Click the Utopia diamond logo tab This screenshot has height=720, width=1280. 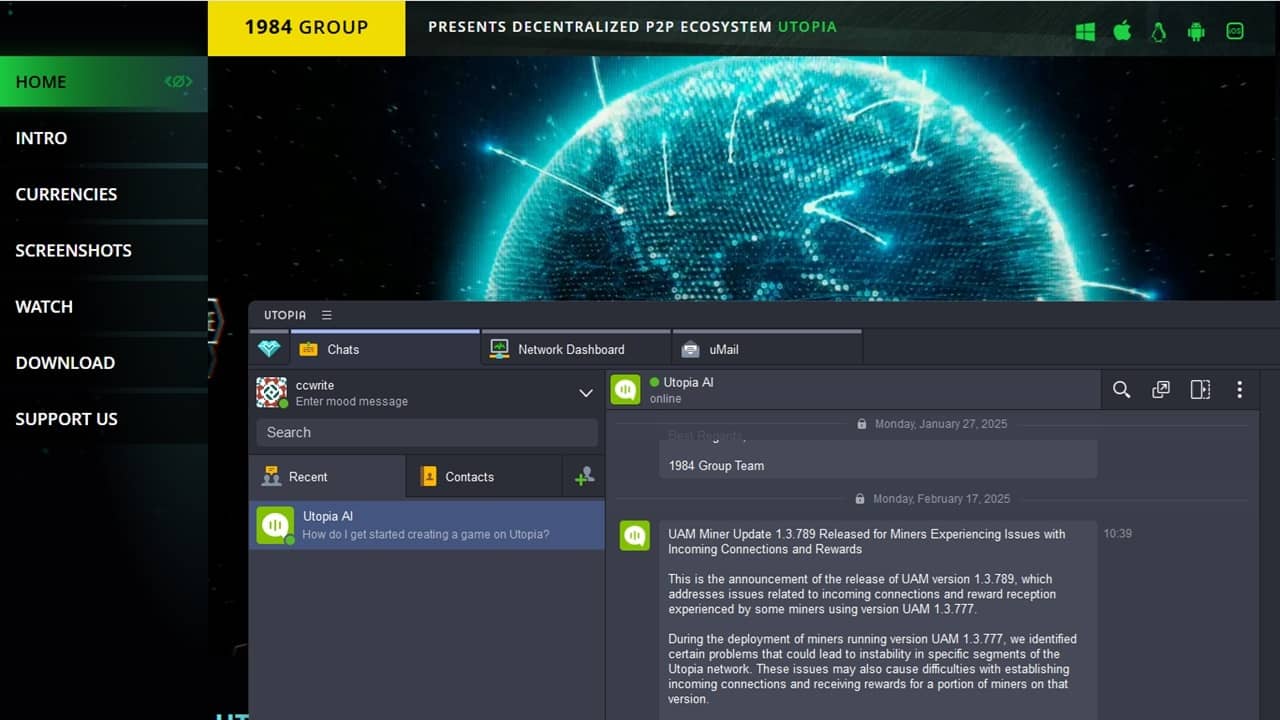pyautogui.click(x=269, y=349)
